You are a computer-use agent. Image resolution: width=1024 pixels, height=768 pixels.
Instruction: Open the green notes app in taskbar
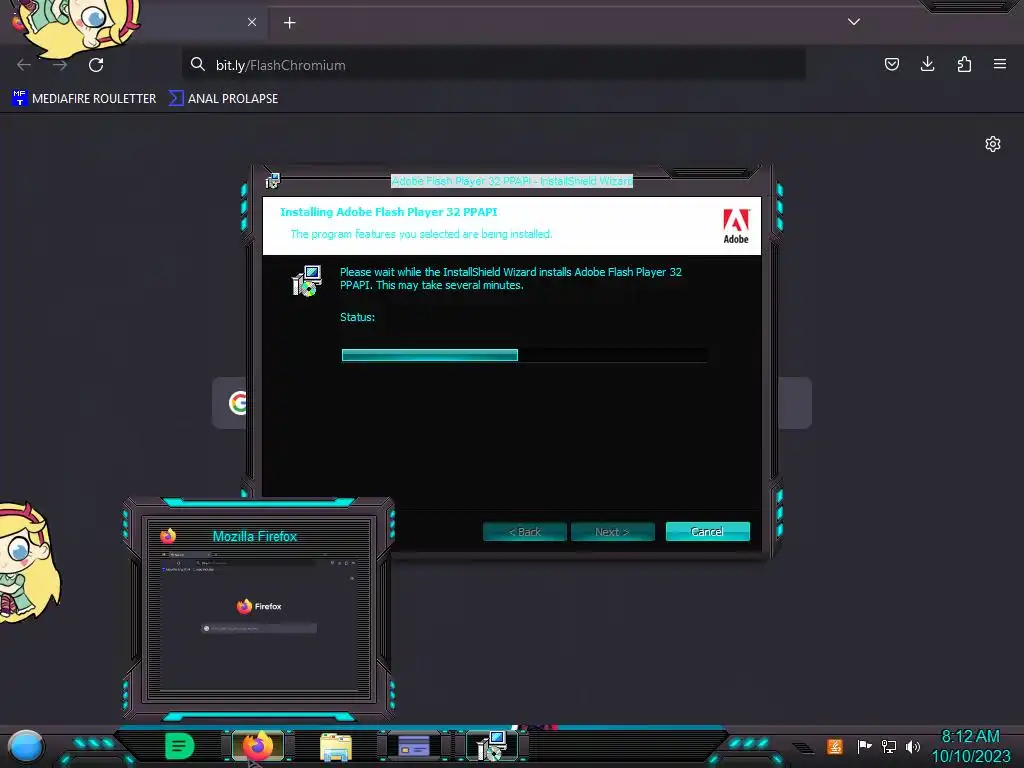point(179,746)
